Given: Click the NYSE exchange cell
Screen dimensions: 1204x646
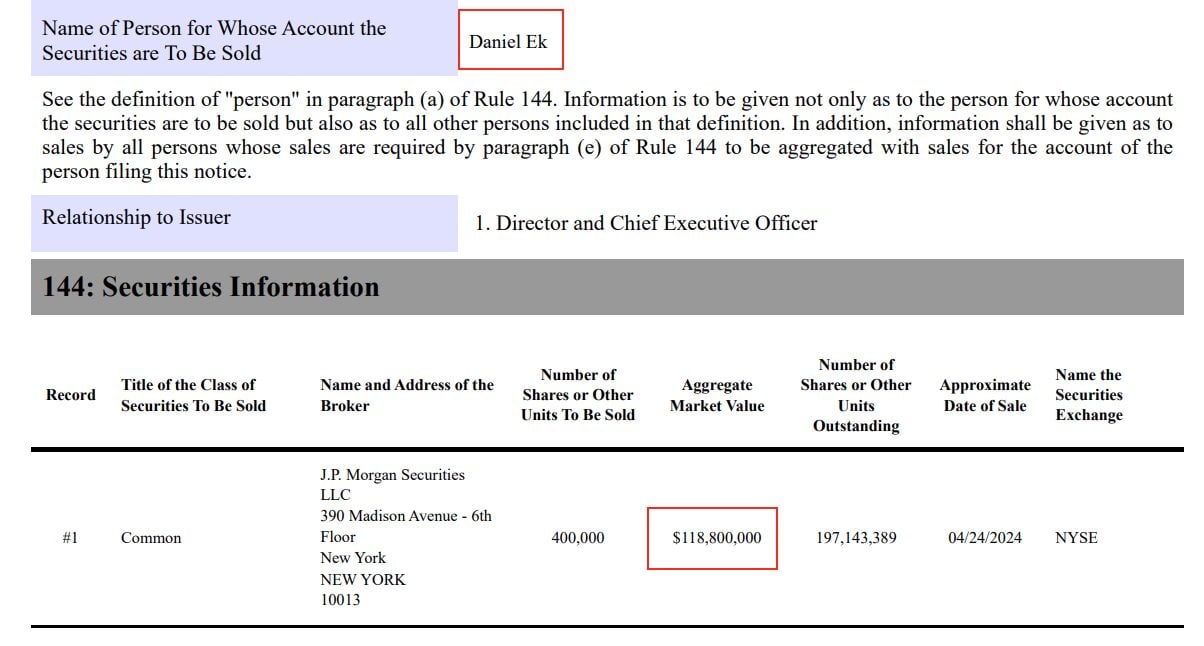Looking at the screenshot, I should 1075,538.
